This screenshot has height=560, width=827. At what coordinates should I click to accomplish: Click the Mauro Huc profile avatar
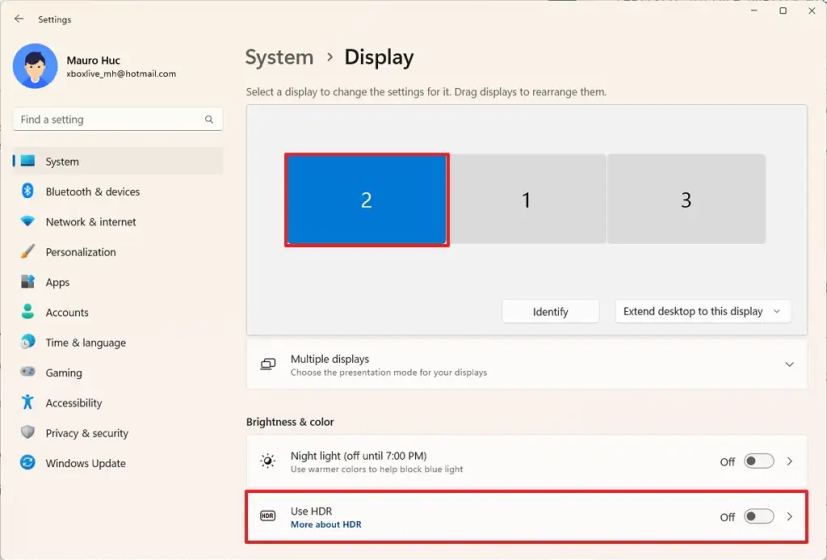(x=35, y=66)
